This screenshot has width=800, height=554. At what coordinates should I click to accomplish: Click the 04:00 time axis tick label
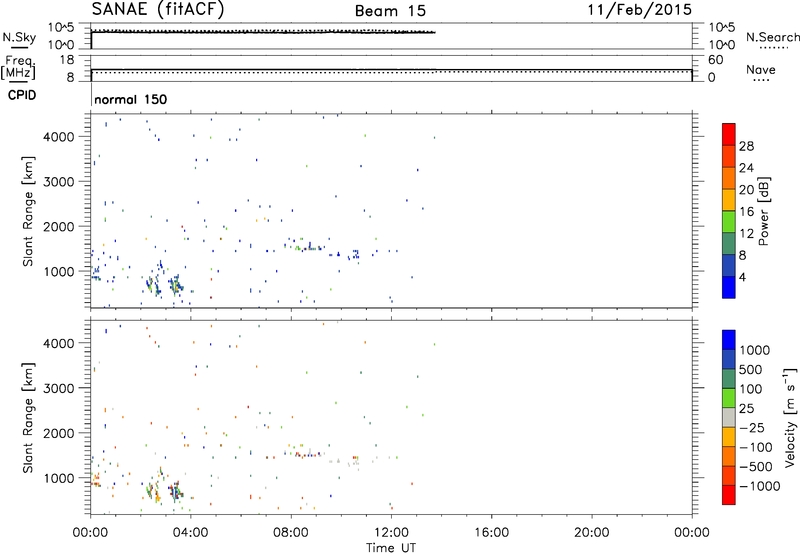coord(191,533)
